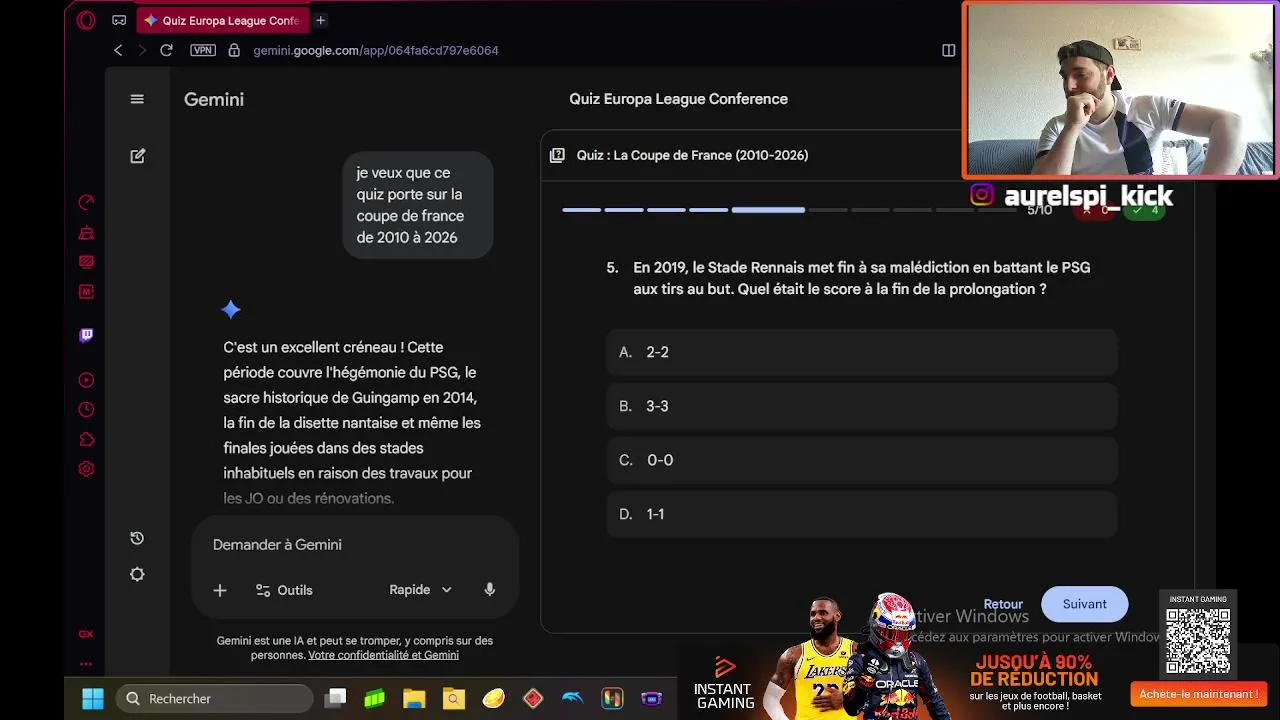Image resolution: width=1280 pixels, height=720 pixels.
Task: Open the Dolphin emulator taskbar icon
Action: coord(572,698)
